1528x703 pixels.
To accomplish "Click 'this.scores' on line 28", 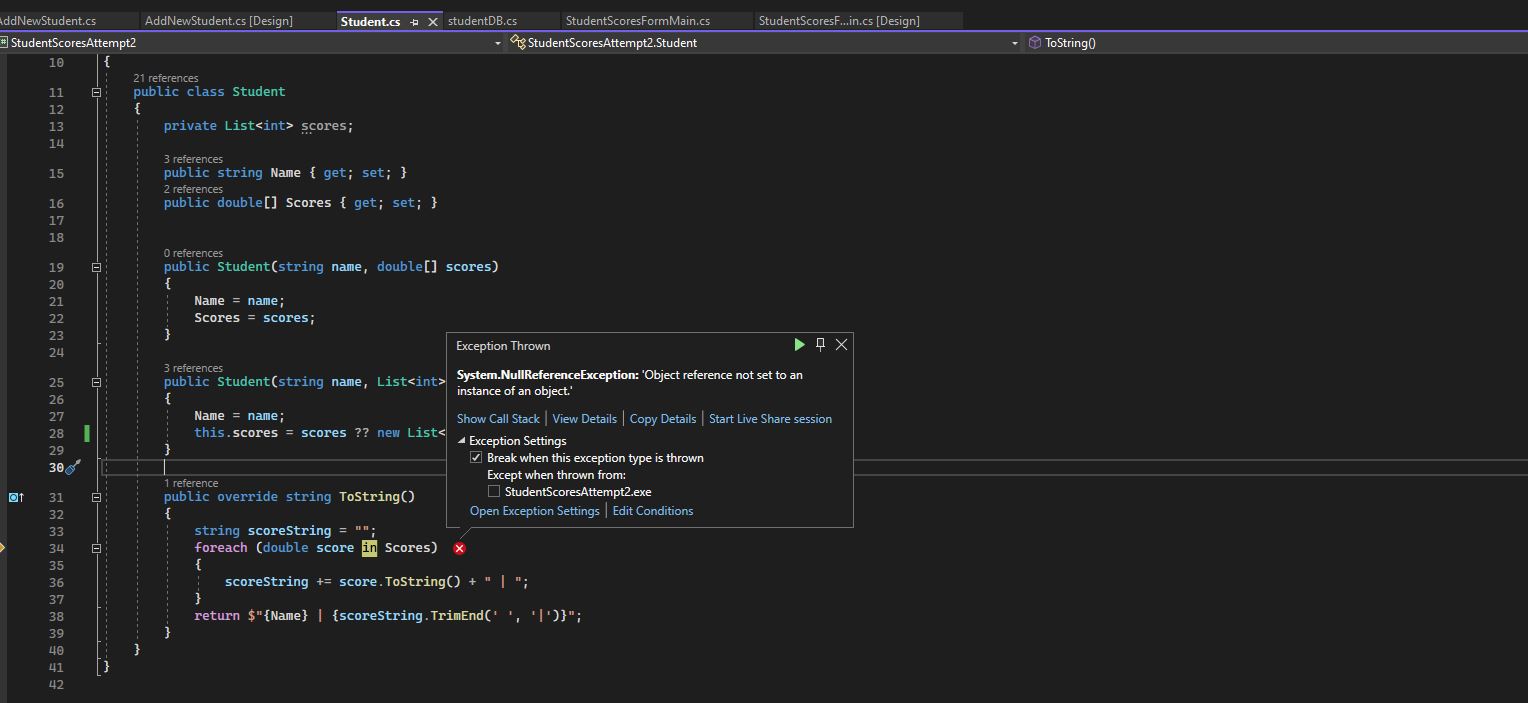I will [x=236, y=433].
